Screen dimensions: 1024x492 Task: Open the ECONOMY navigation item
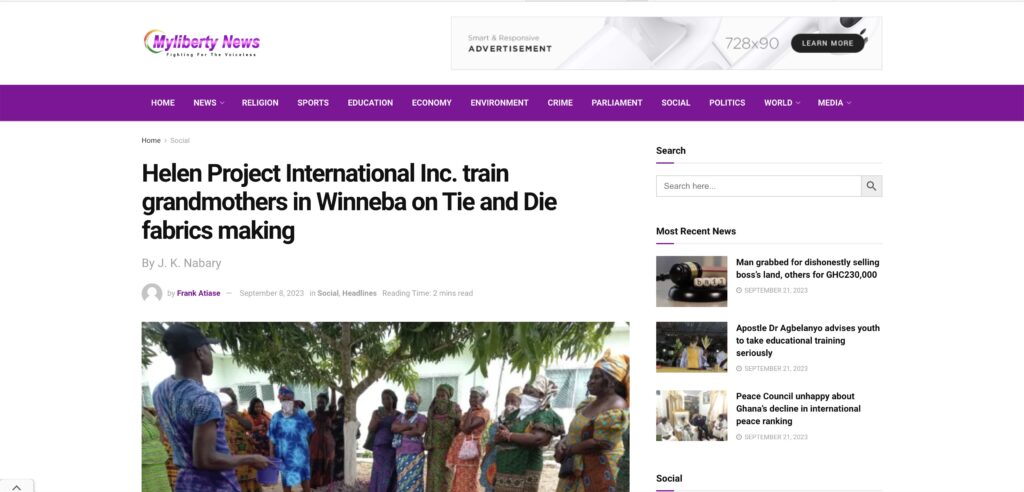pos(431,103)
